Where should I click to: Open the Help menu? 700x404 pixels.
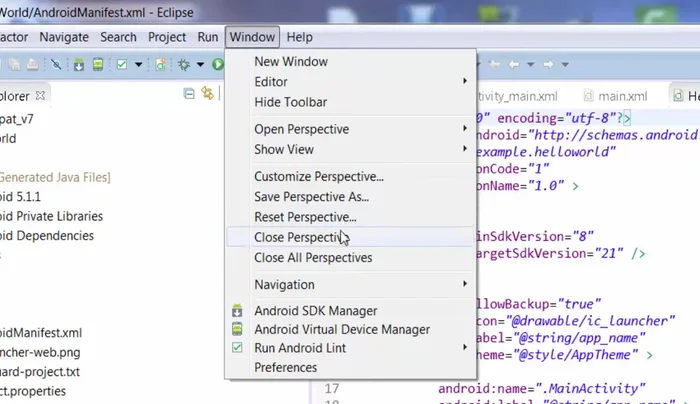(300, 37)
